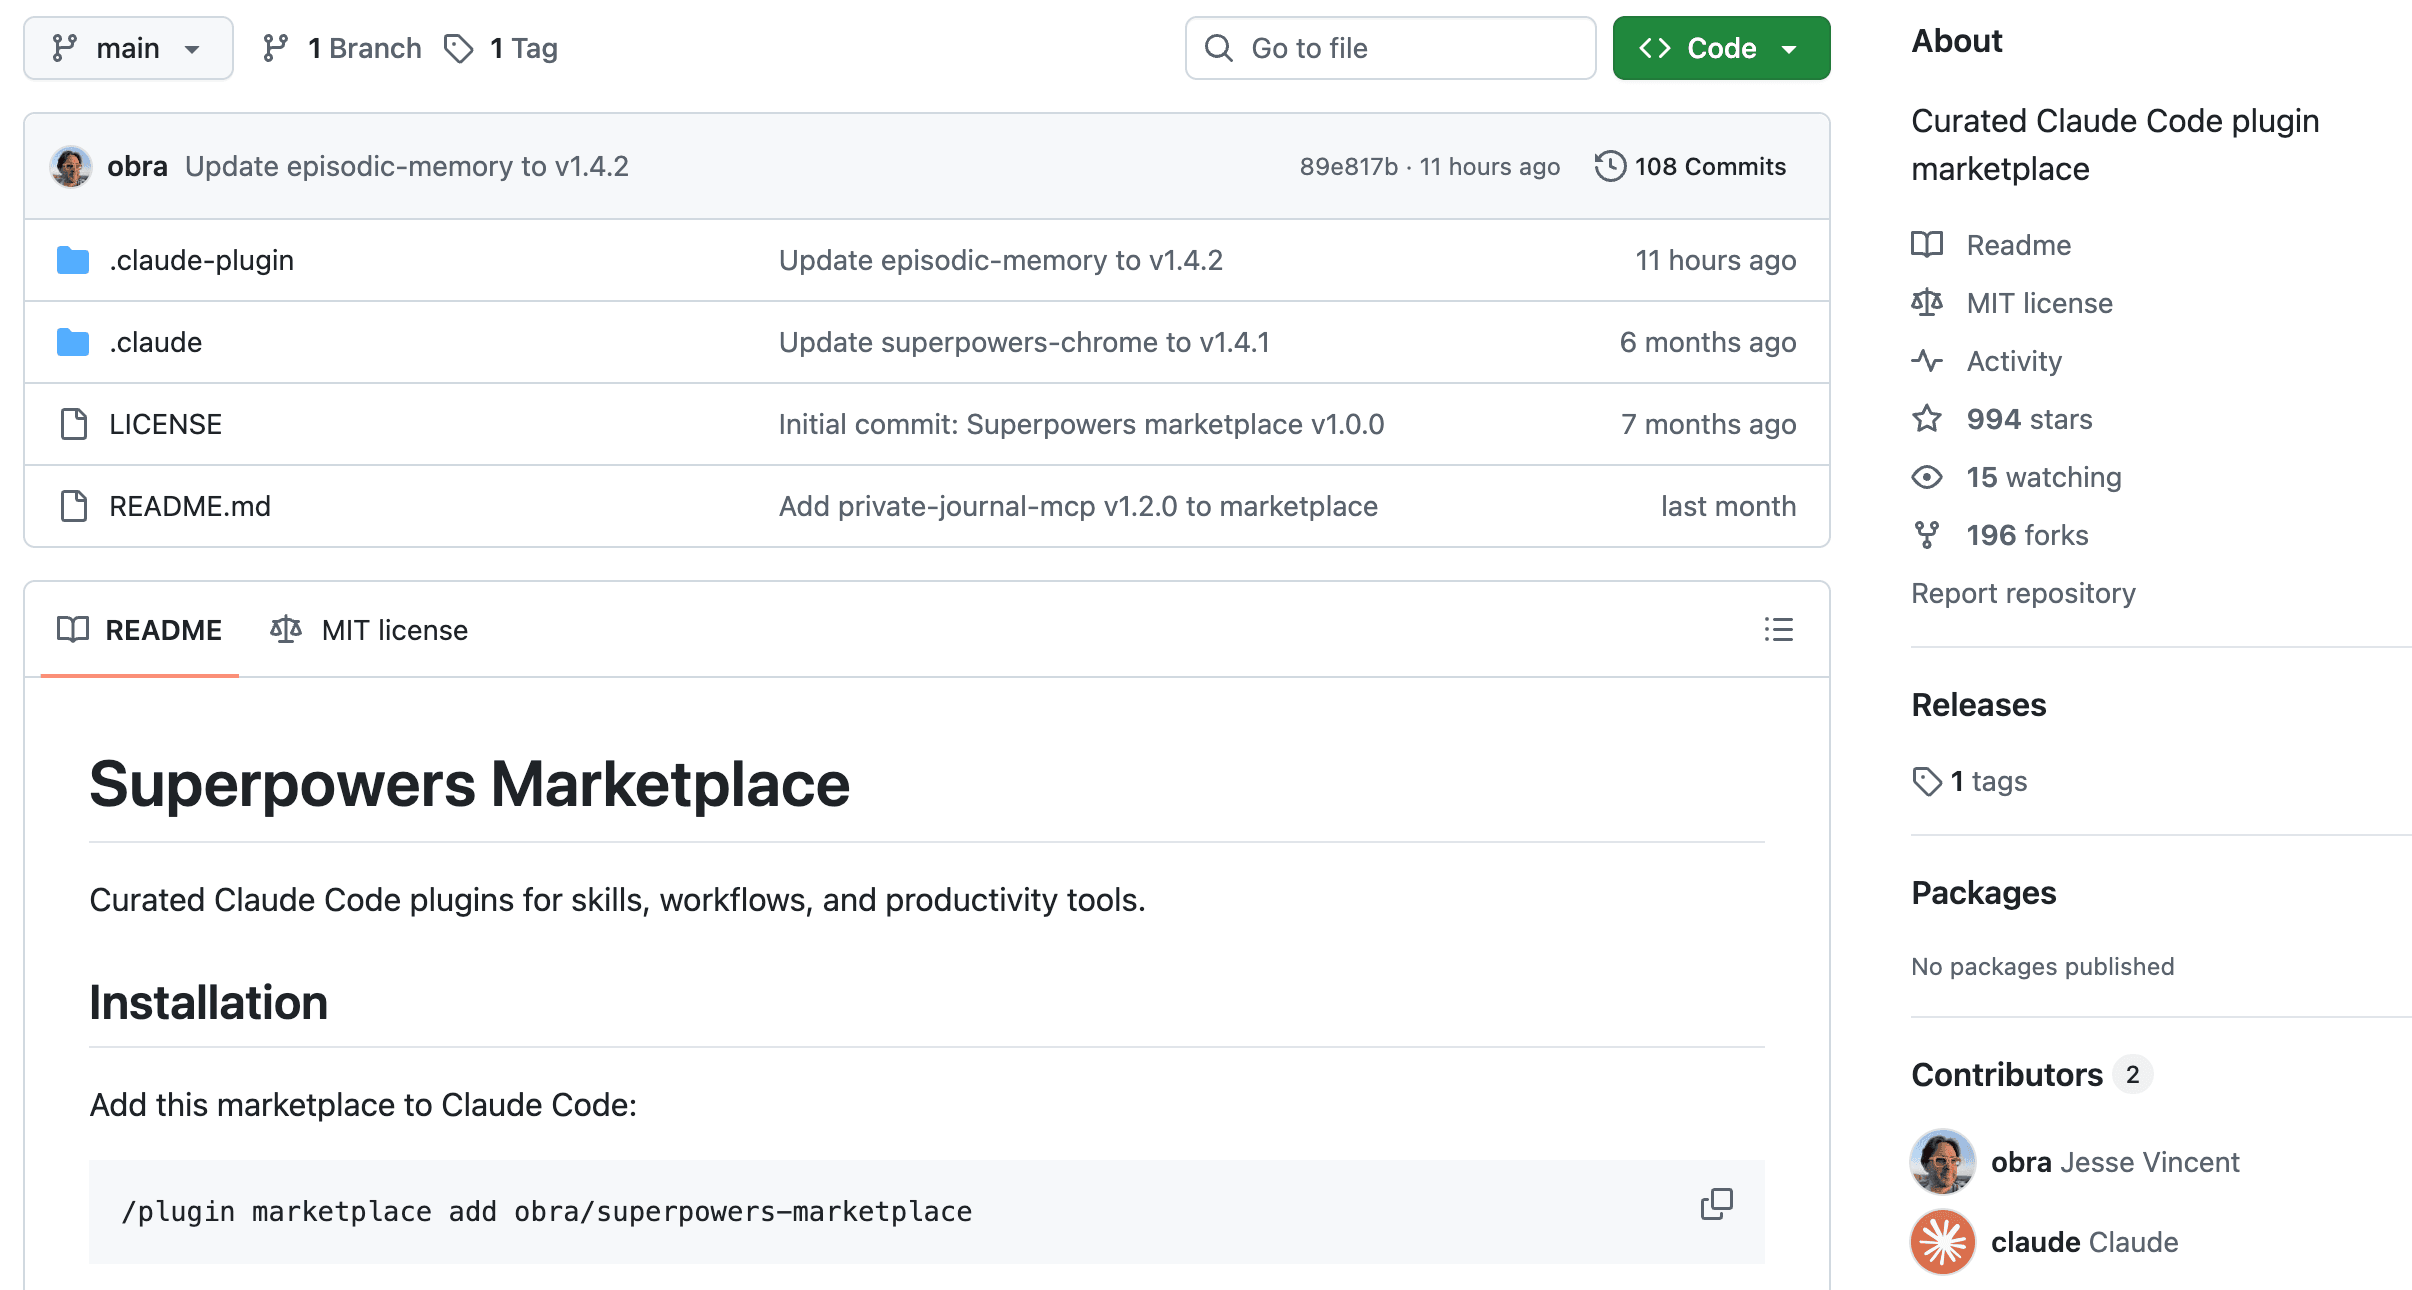Open commit 'Initial commit: Superpowers marketplace v1.0.0'
The image size is (2412, 1290).
(x=1081, y=424)
